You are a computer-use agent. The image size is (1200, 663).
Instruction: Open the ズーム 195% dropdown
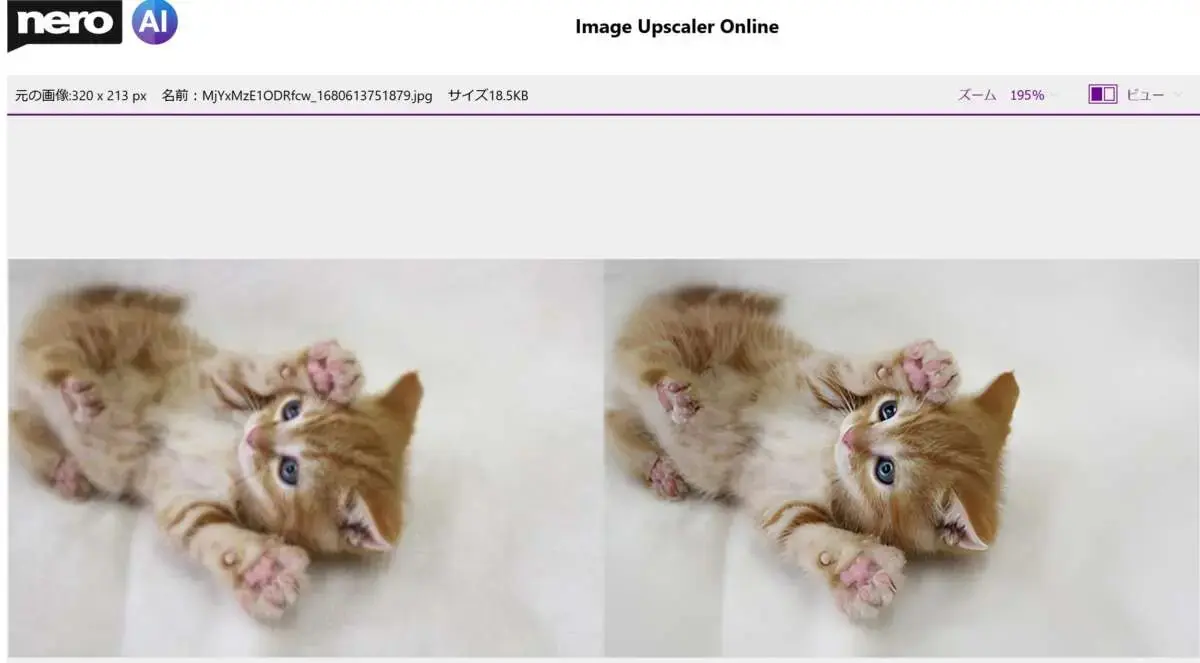click(1008, 95)
